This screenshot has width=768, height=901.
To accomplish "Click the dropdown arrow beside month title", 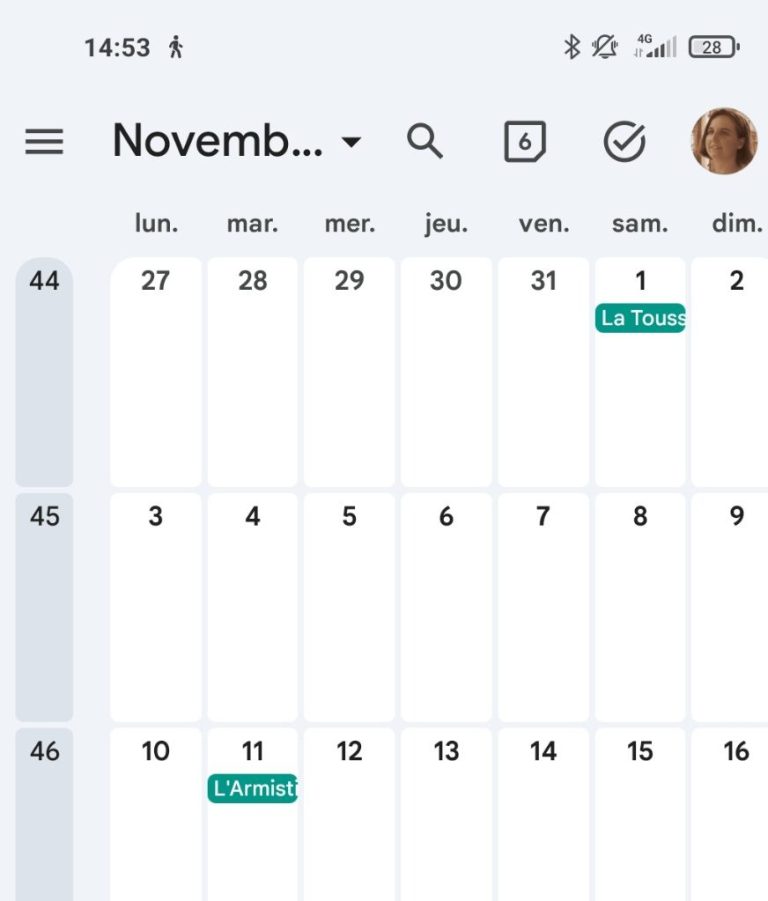I will tap(351, 143).
